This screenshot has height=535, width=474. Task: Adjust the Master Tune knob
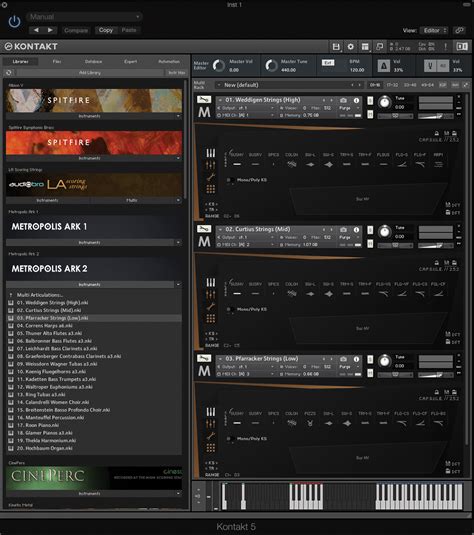(x=271, y=66)
